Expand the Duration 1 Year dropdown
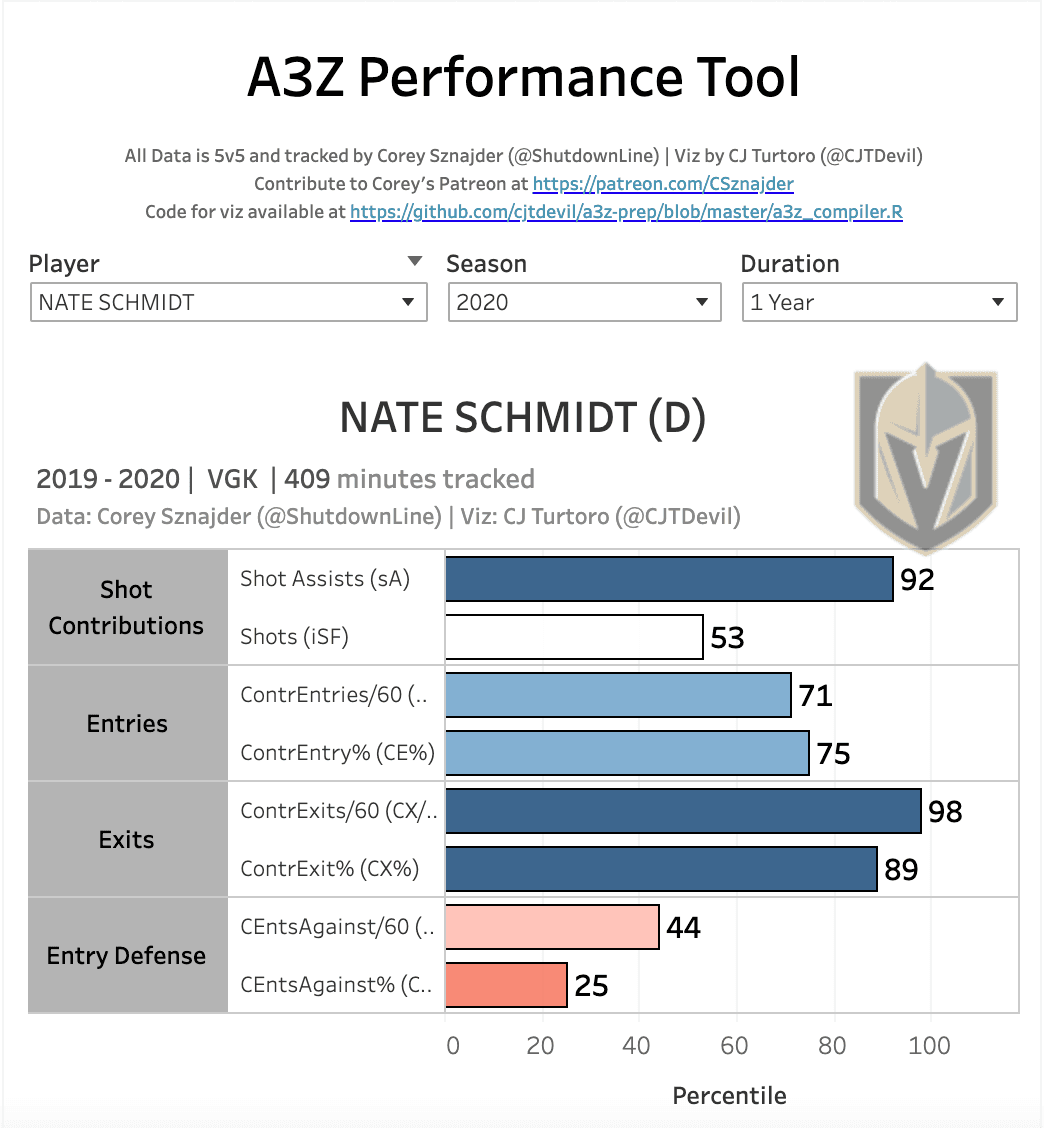 click(878, 302)
